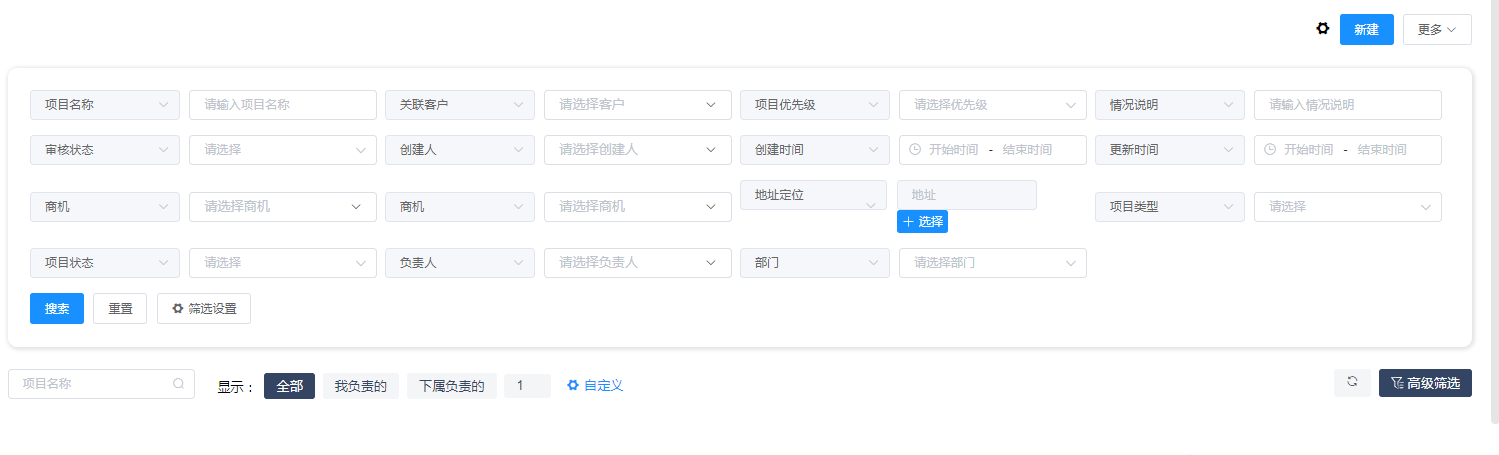Click the 搜索 button
1499x455 pixels.
pyautogui.click(x=57, y=309)
